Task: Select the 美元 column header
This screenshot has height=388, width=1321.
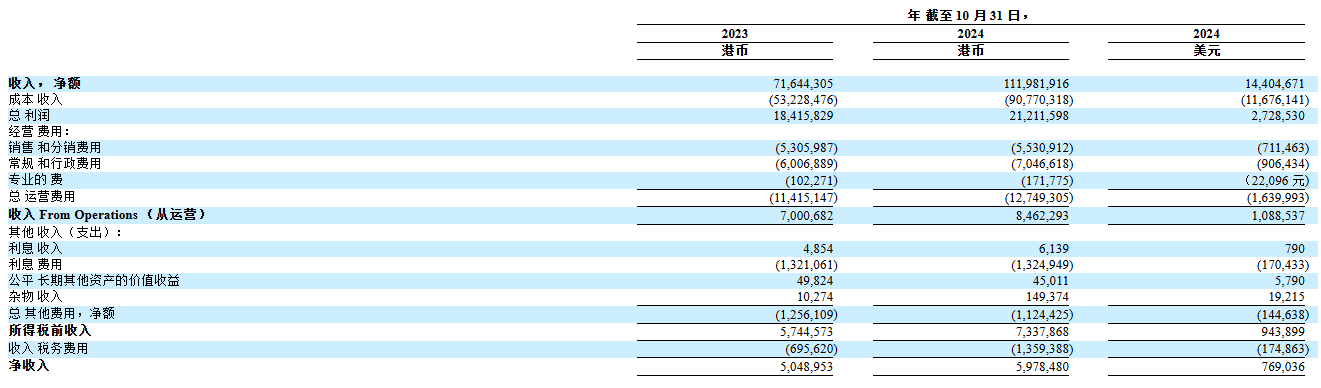Action: (x=1205, y=50)
